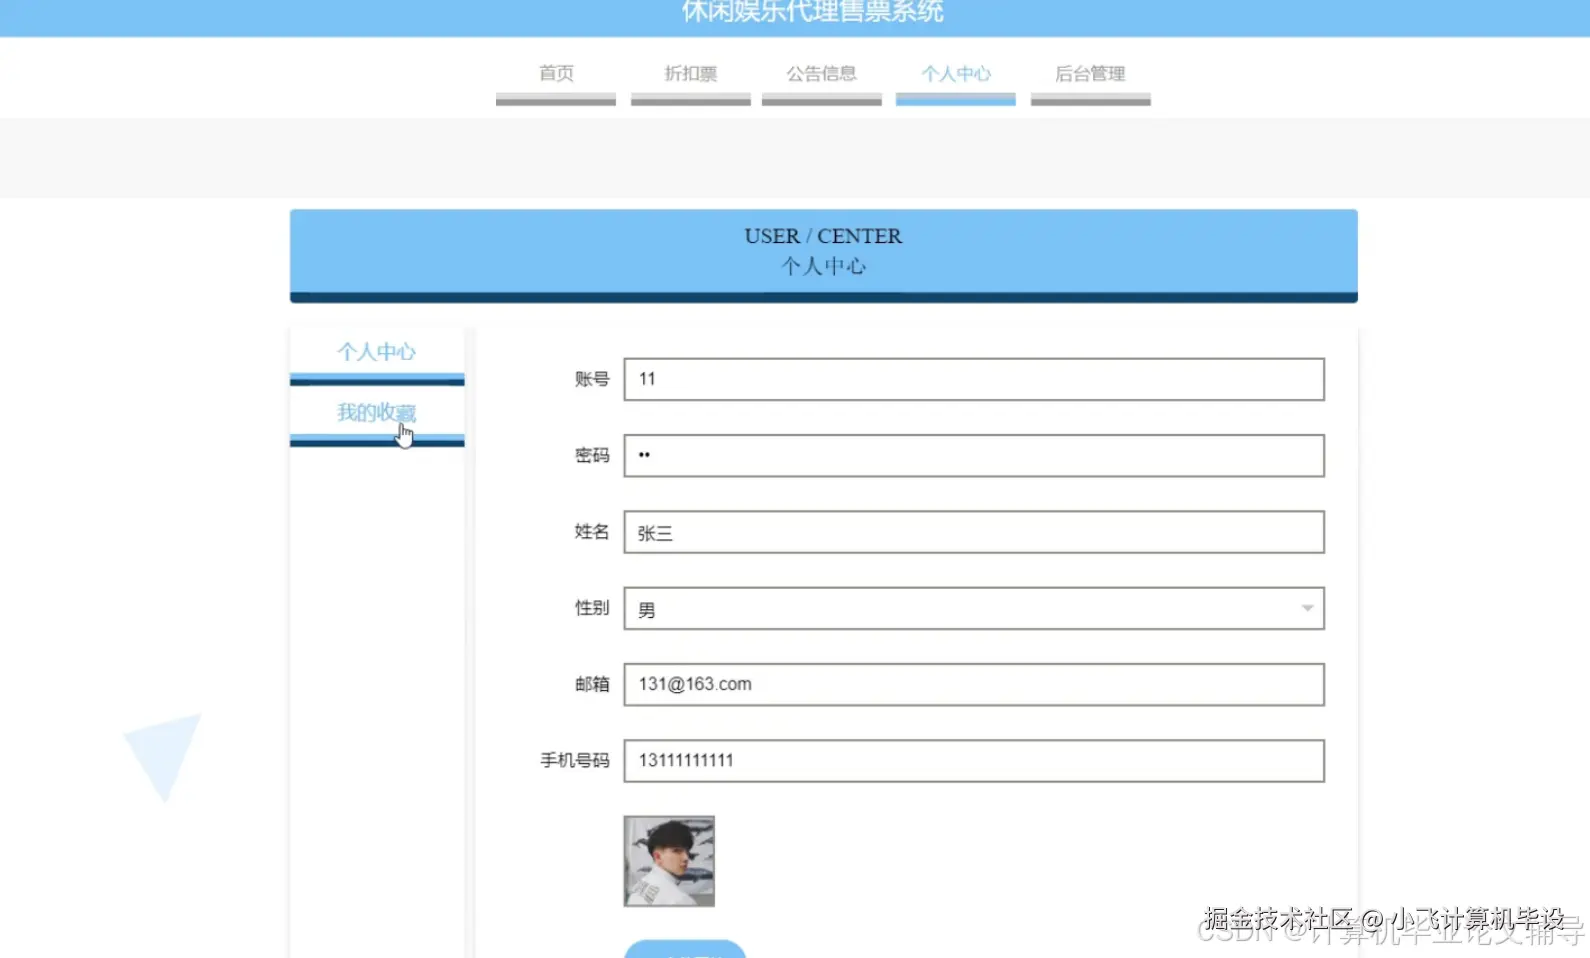Click the 账号 input field
The image size is (1590, 958).
(974, 379)
